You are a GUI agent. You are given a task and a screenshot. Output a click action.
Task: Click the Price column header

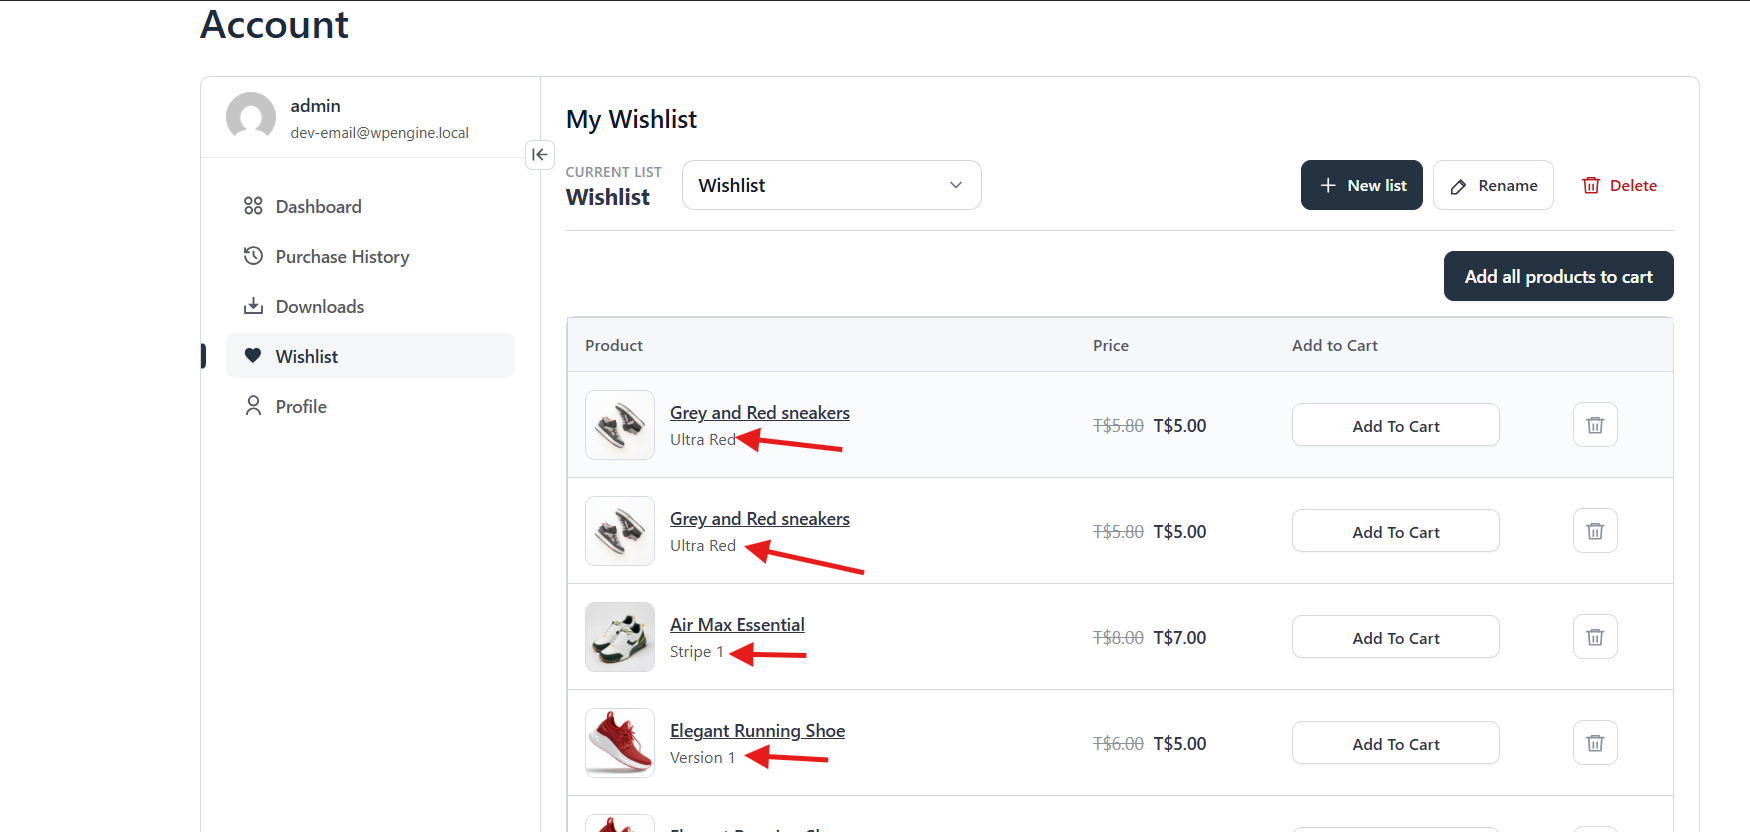click(x=1111, y=345)
